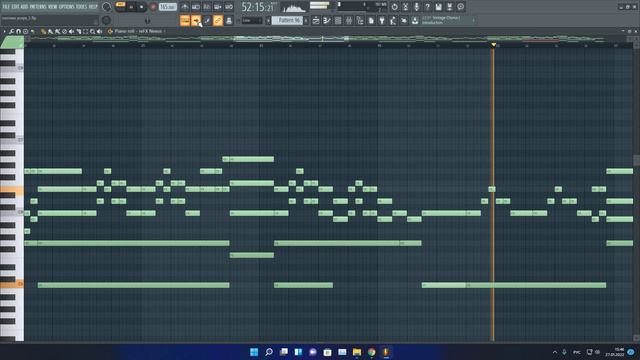This screenshot has width=640, height=360.
Task: Open Windows taskbar Search
Action: coord(269,352)
